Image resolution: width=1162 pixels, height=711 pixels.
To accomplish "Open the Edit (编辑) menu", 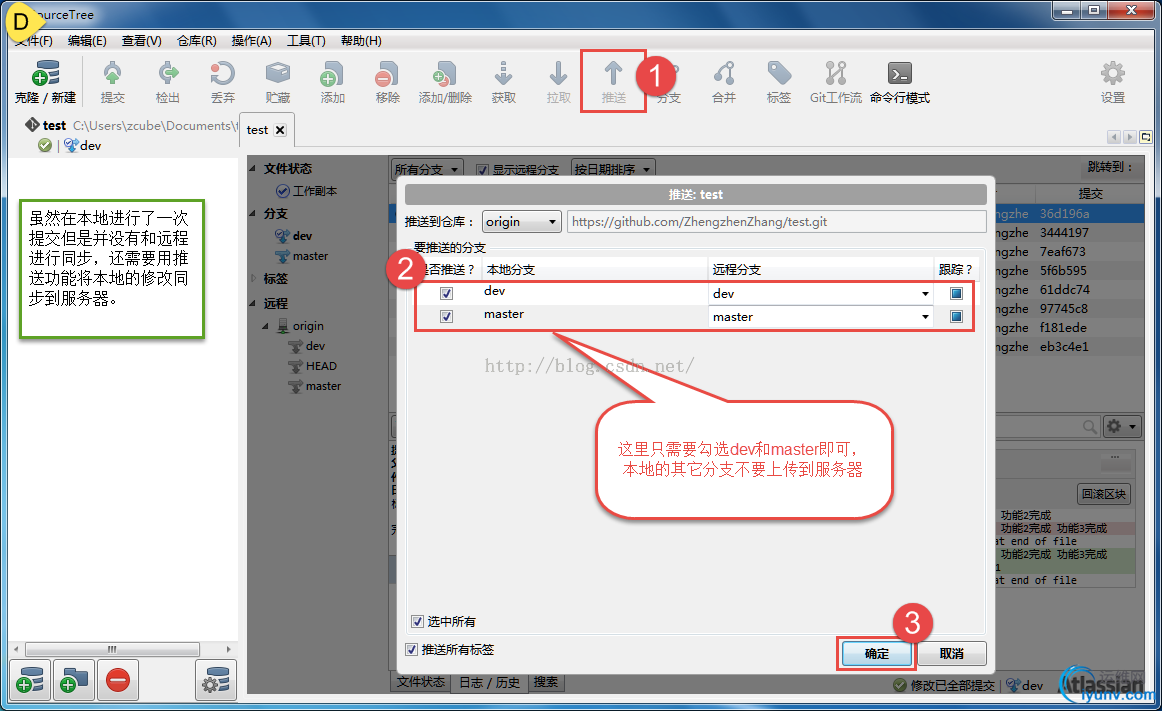I will click(87, 41).
